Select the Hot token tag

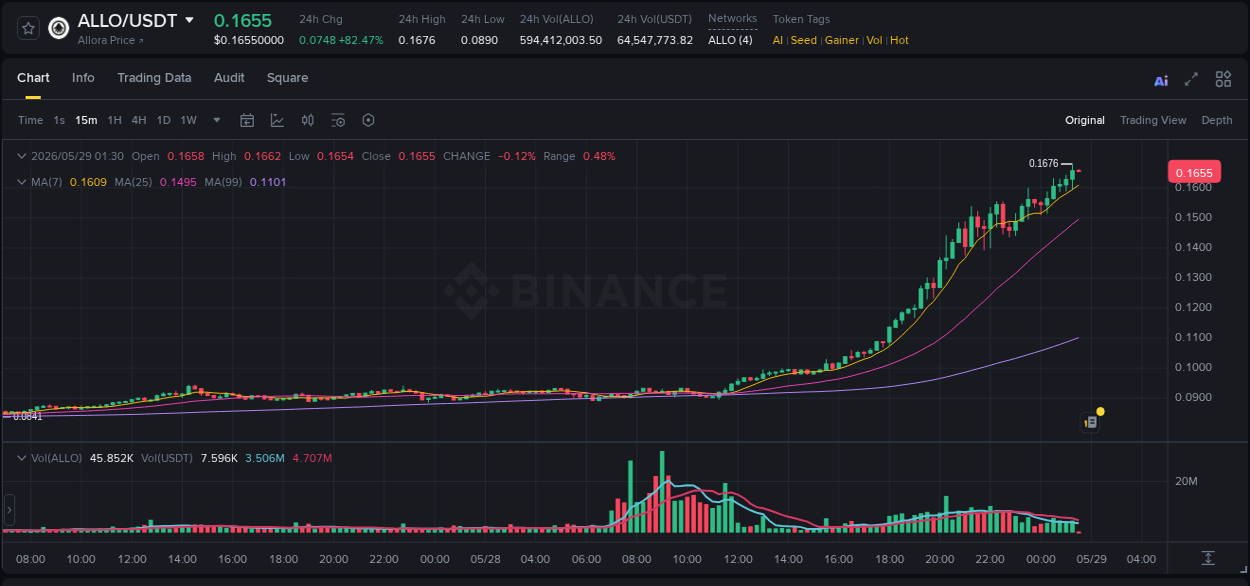coord(899,40)
